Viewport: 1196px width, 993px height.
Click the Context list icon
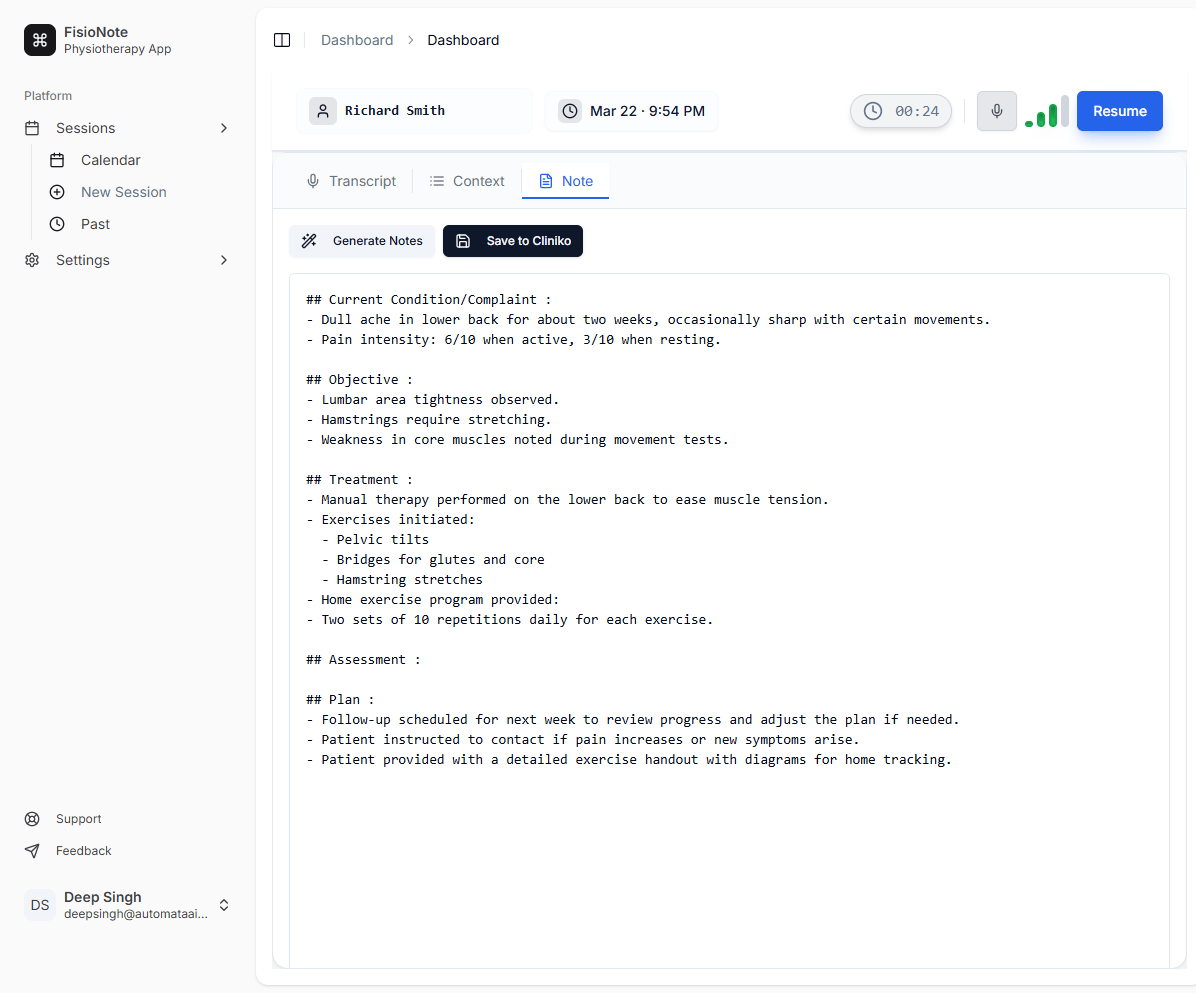[x=436, y=181]
